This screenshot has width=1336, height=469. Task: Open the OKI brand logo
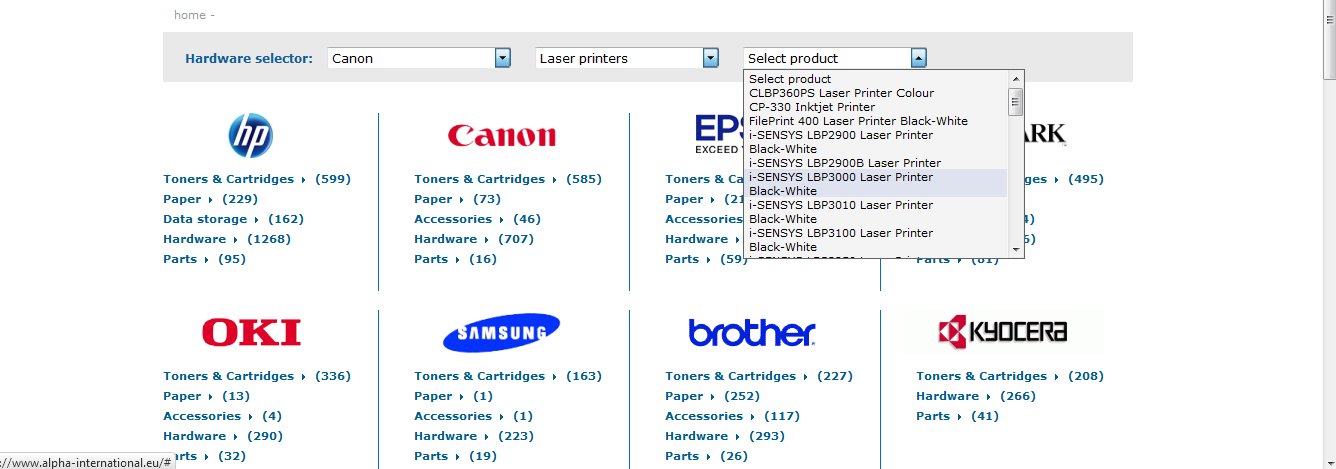251,333
